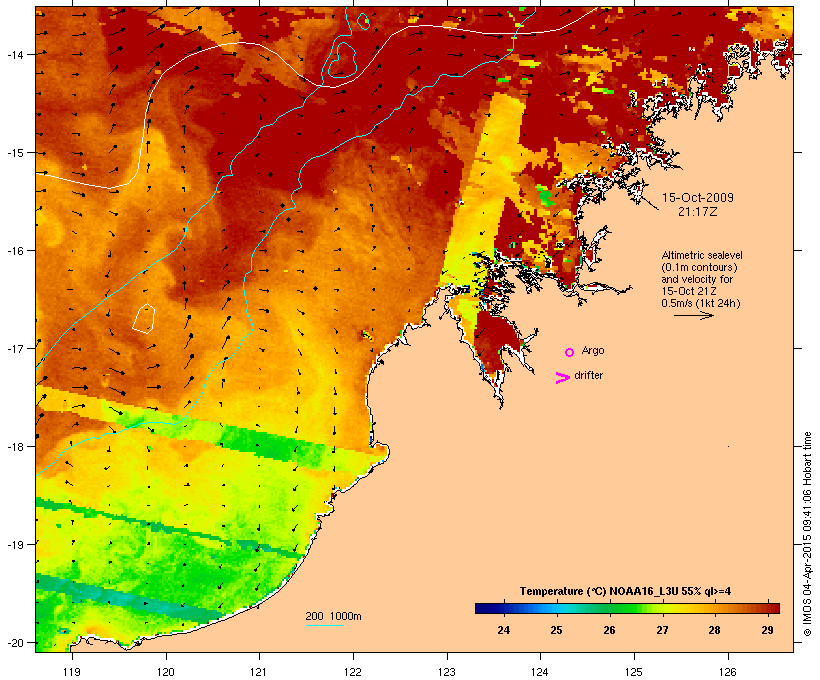Click the IMOS copyright timestamp text
Viewport: 820px width, 680px height.
(x=807, y=534)
